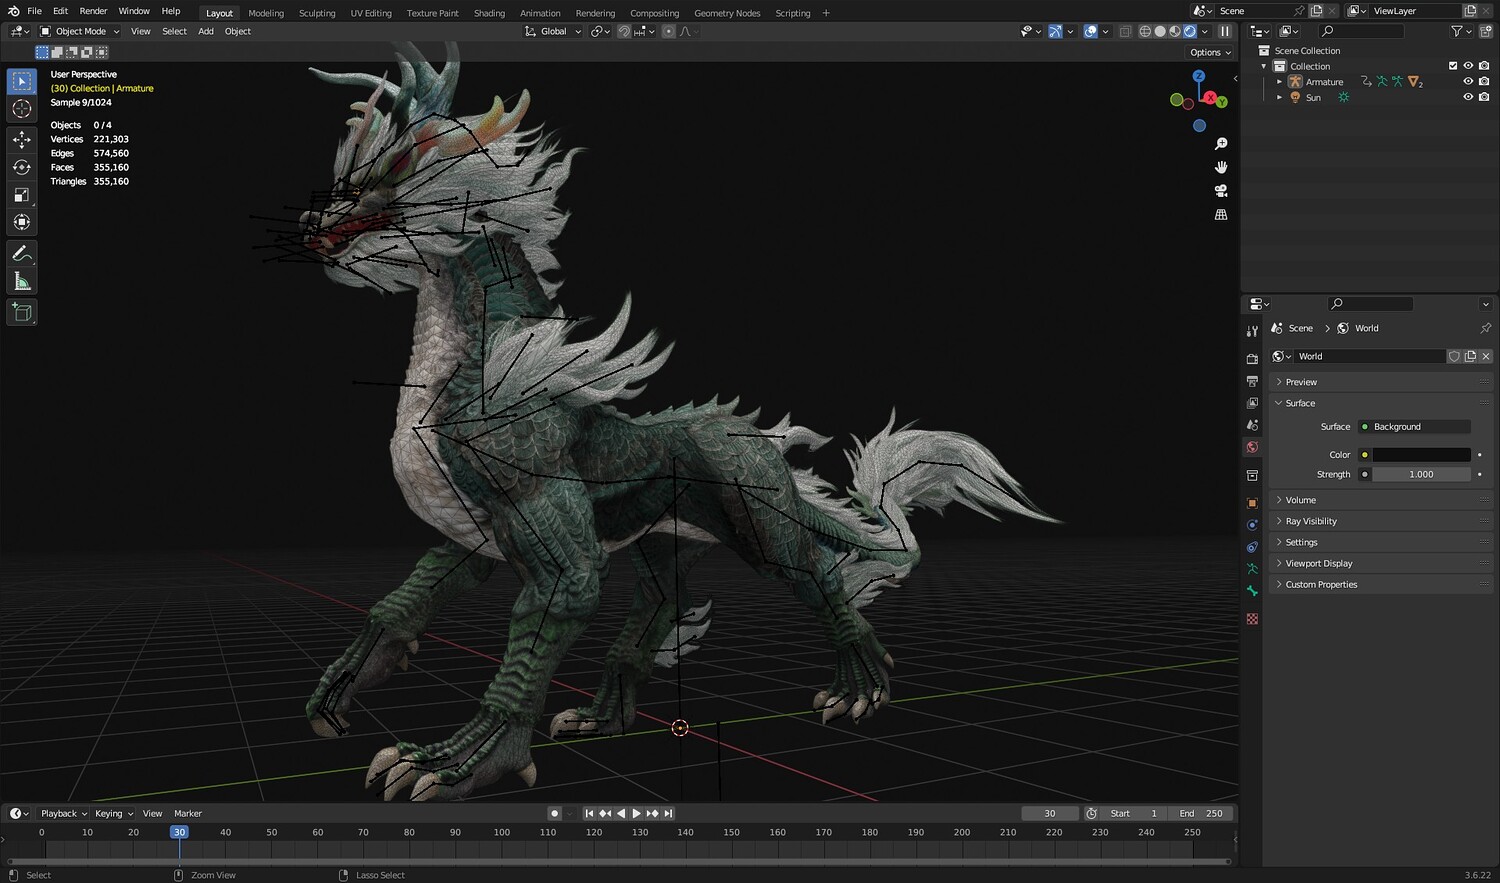Screen dimensions: 1500x883
Task: Select the Move tool in toolbar
Action: (x=22, y=140)
